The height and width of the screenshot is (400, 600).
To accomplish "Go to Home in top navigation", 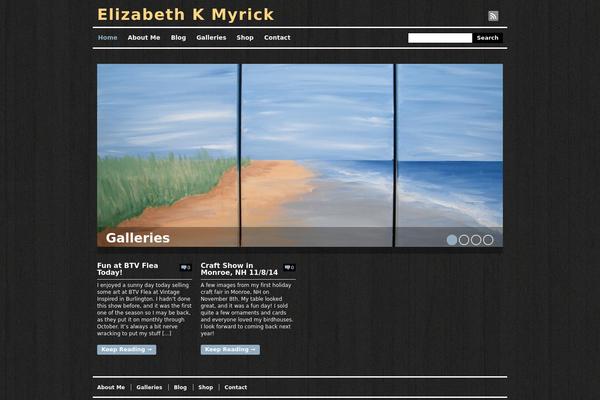I will 108,38.
